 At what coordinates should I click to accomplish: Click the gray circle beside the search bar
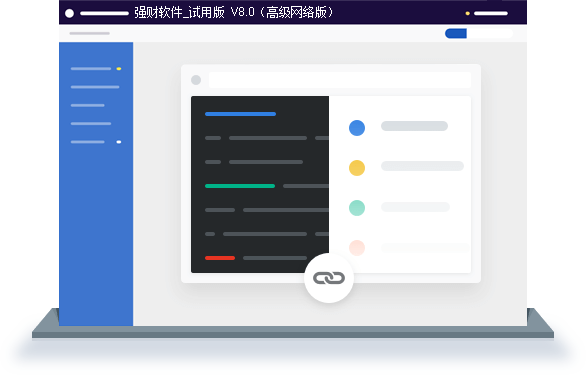point(196,80)
